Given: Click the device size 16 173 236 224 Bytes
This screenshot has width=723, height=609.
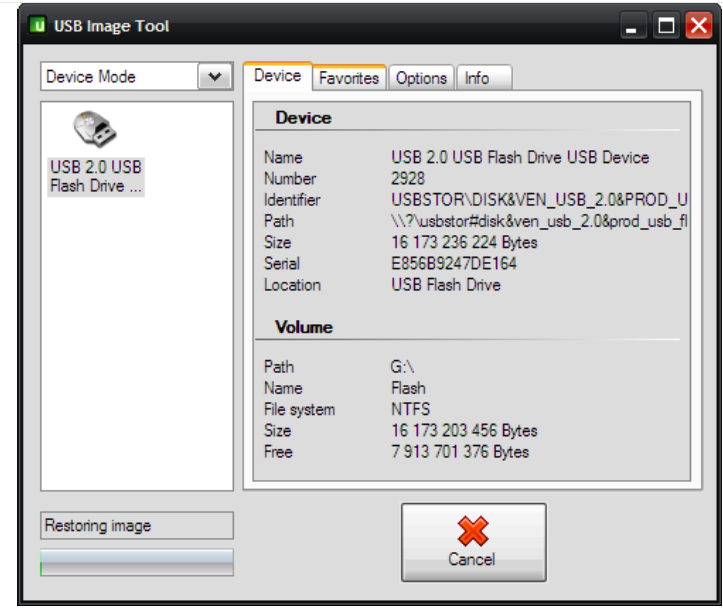Looking at the screenshot, I should (464, 243).
